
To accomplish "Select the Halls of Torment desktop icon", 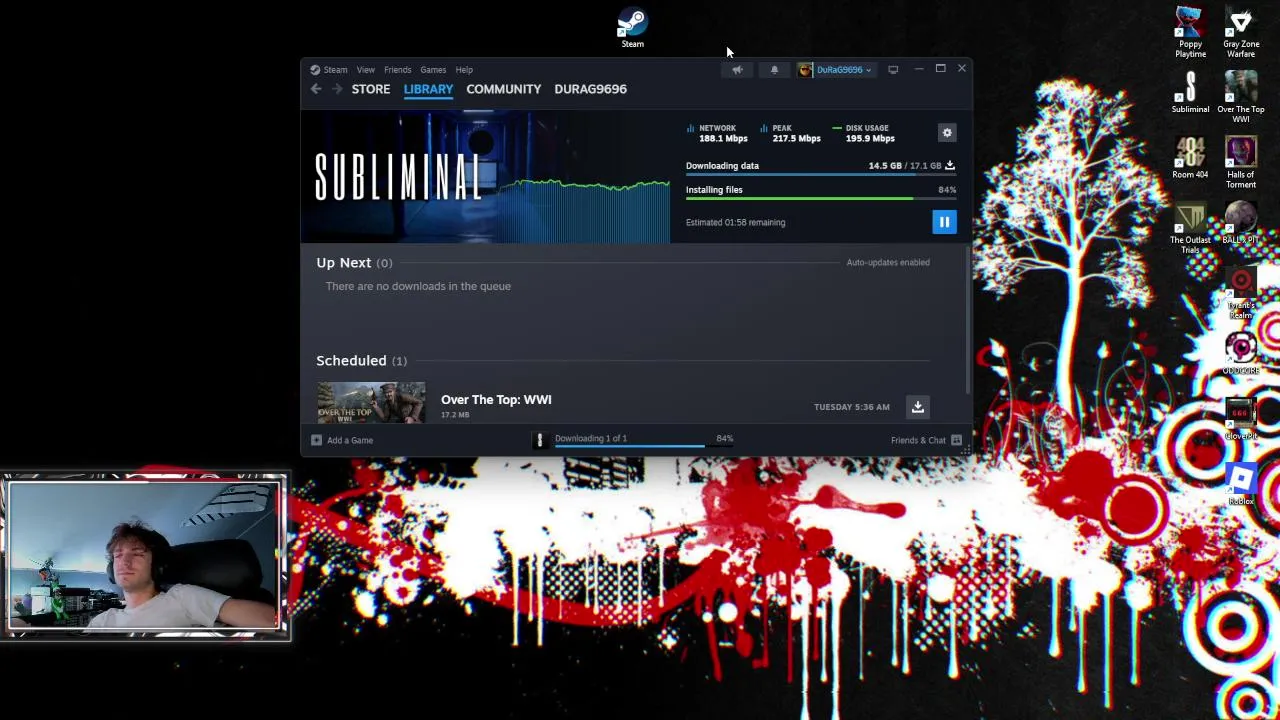I will point(1241,163).
